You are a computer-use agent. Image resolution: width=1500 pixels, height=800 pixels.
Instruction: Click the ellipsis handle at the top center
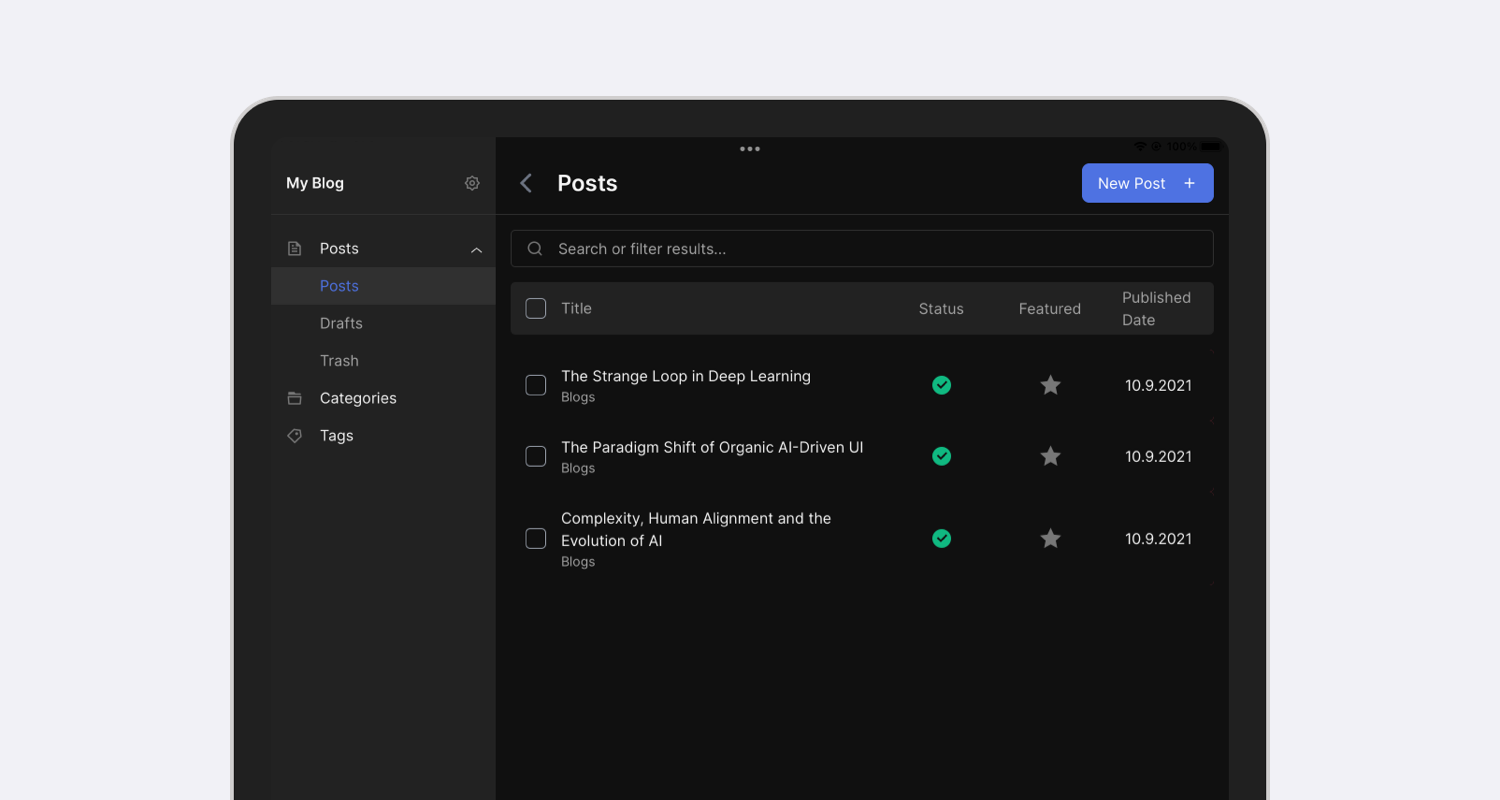pos(750,148)
